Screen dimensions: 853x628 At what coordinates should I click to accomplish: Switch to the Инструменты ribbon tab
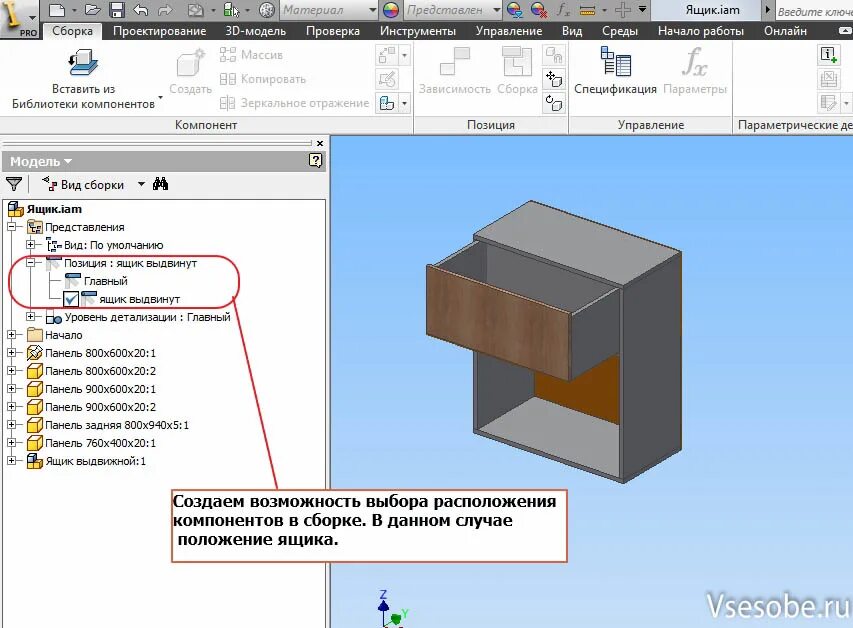point(418,31)
